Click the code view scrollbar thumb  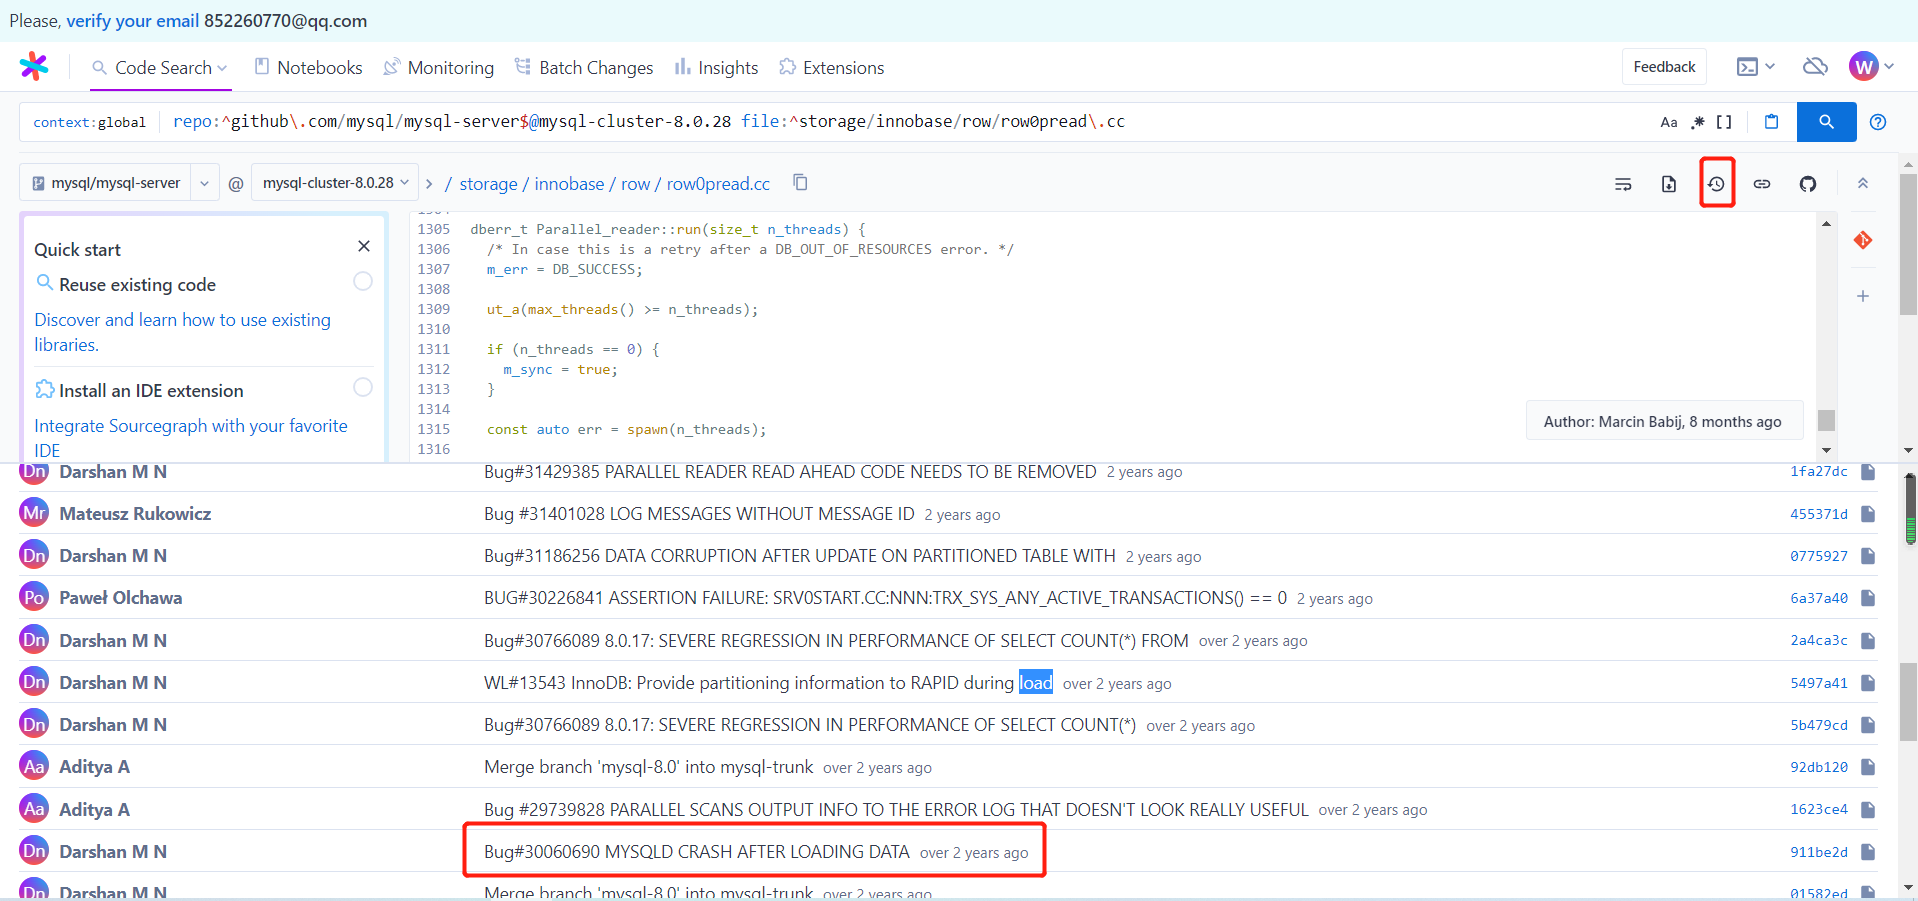[x=1826, y=420]
